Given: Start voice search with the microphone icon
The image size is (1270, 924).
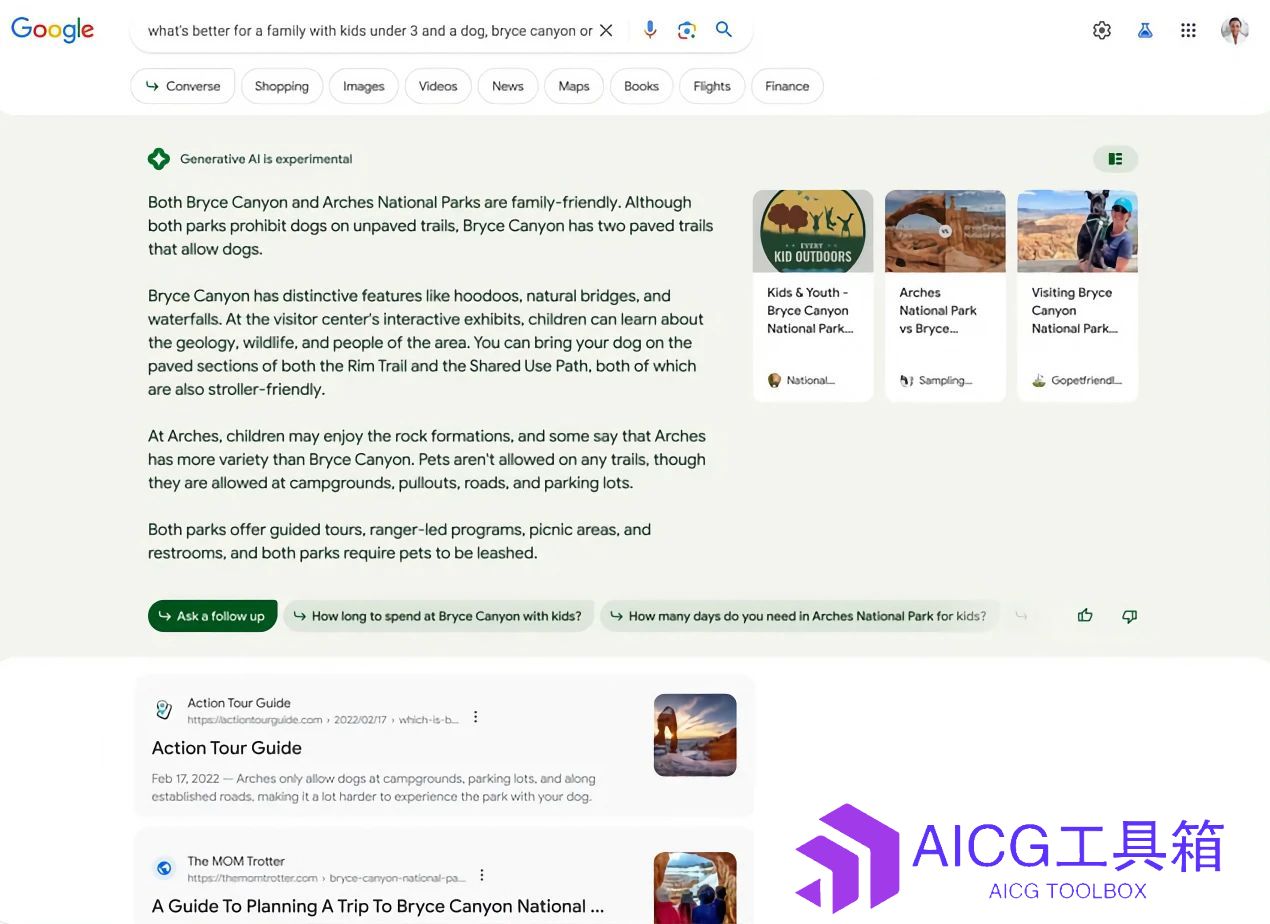Looking at the screenshot, I should (x=650, y=30).
